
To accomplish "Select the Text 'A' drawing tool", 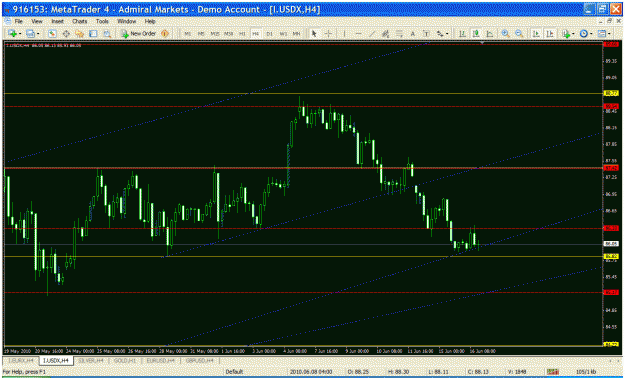I will pyautogui.click(x=413, y=34).
